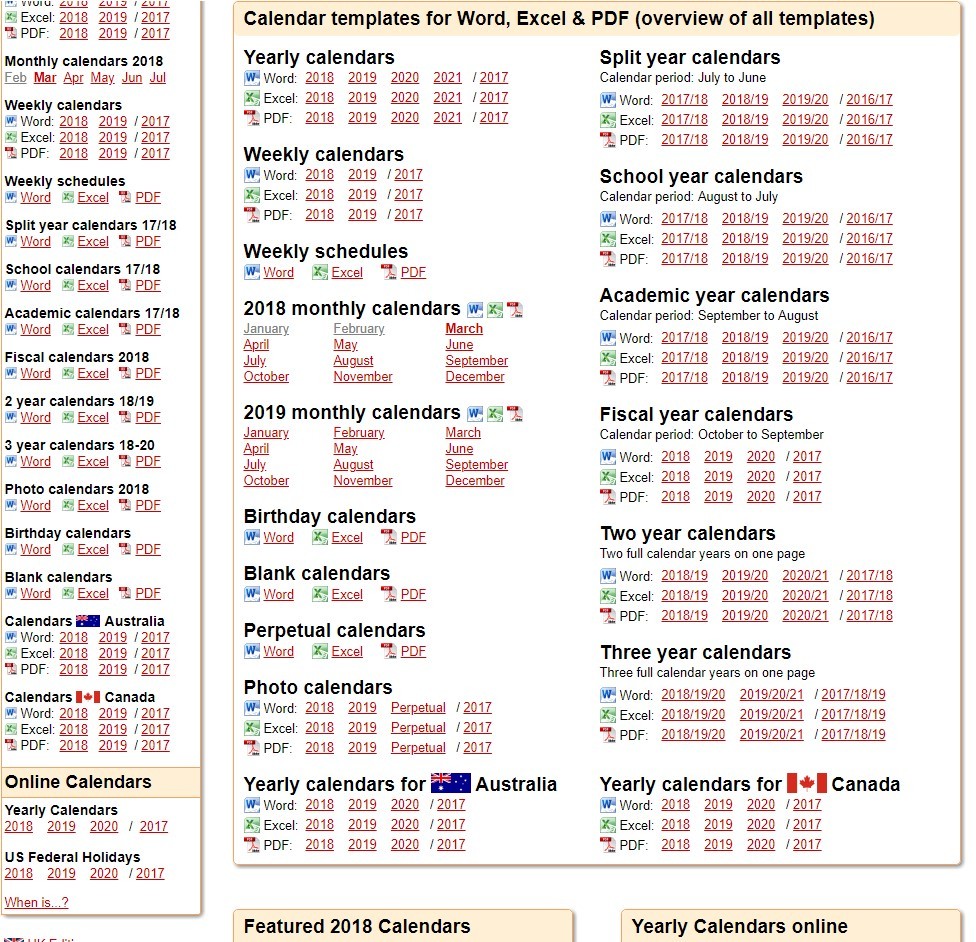Viewport: 976px width, 942px height.
Task: Open Word Canada yearly calendar 2017 in main section
Action: click(x=807, y=805)
